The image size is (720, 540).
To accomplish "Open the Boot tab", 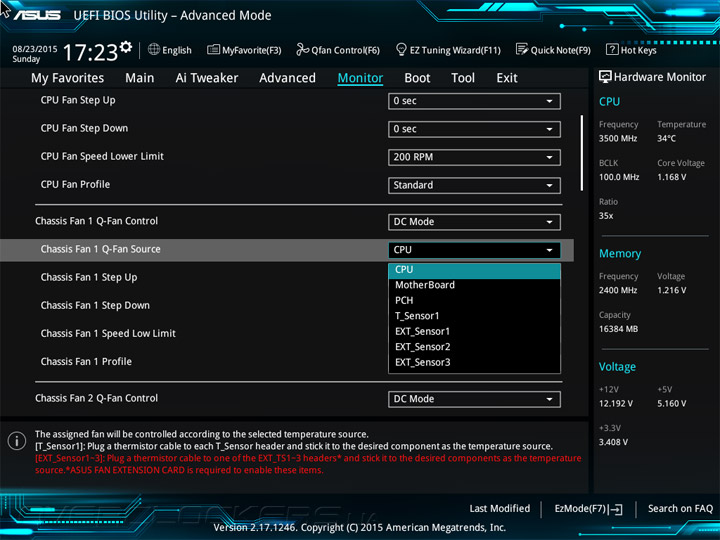I will pos(417,78).
